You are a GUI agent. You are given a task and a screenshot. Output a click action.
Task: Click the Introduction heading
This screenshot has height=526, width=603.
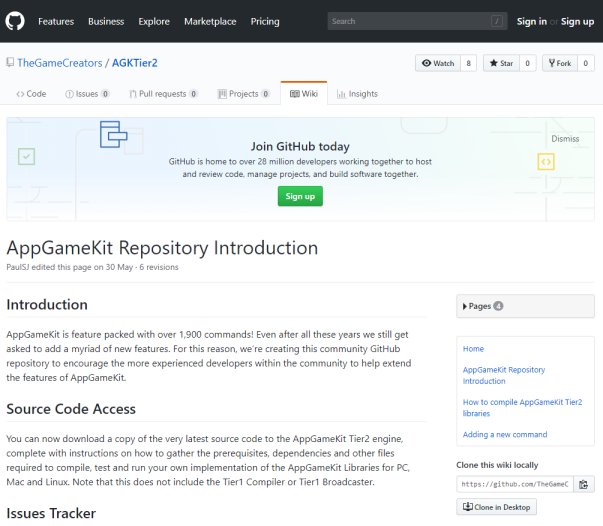(47, 305)
